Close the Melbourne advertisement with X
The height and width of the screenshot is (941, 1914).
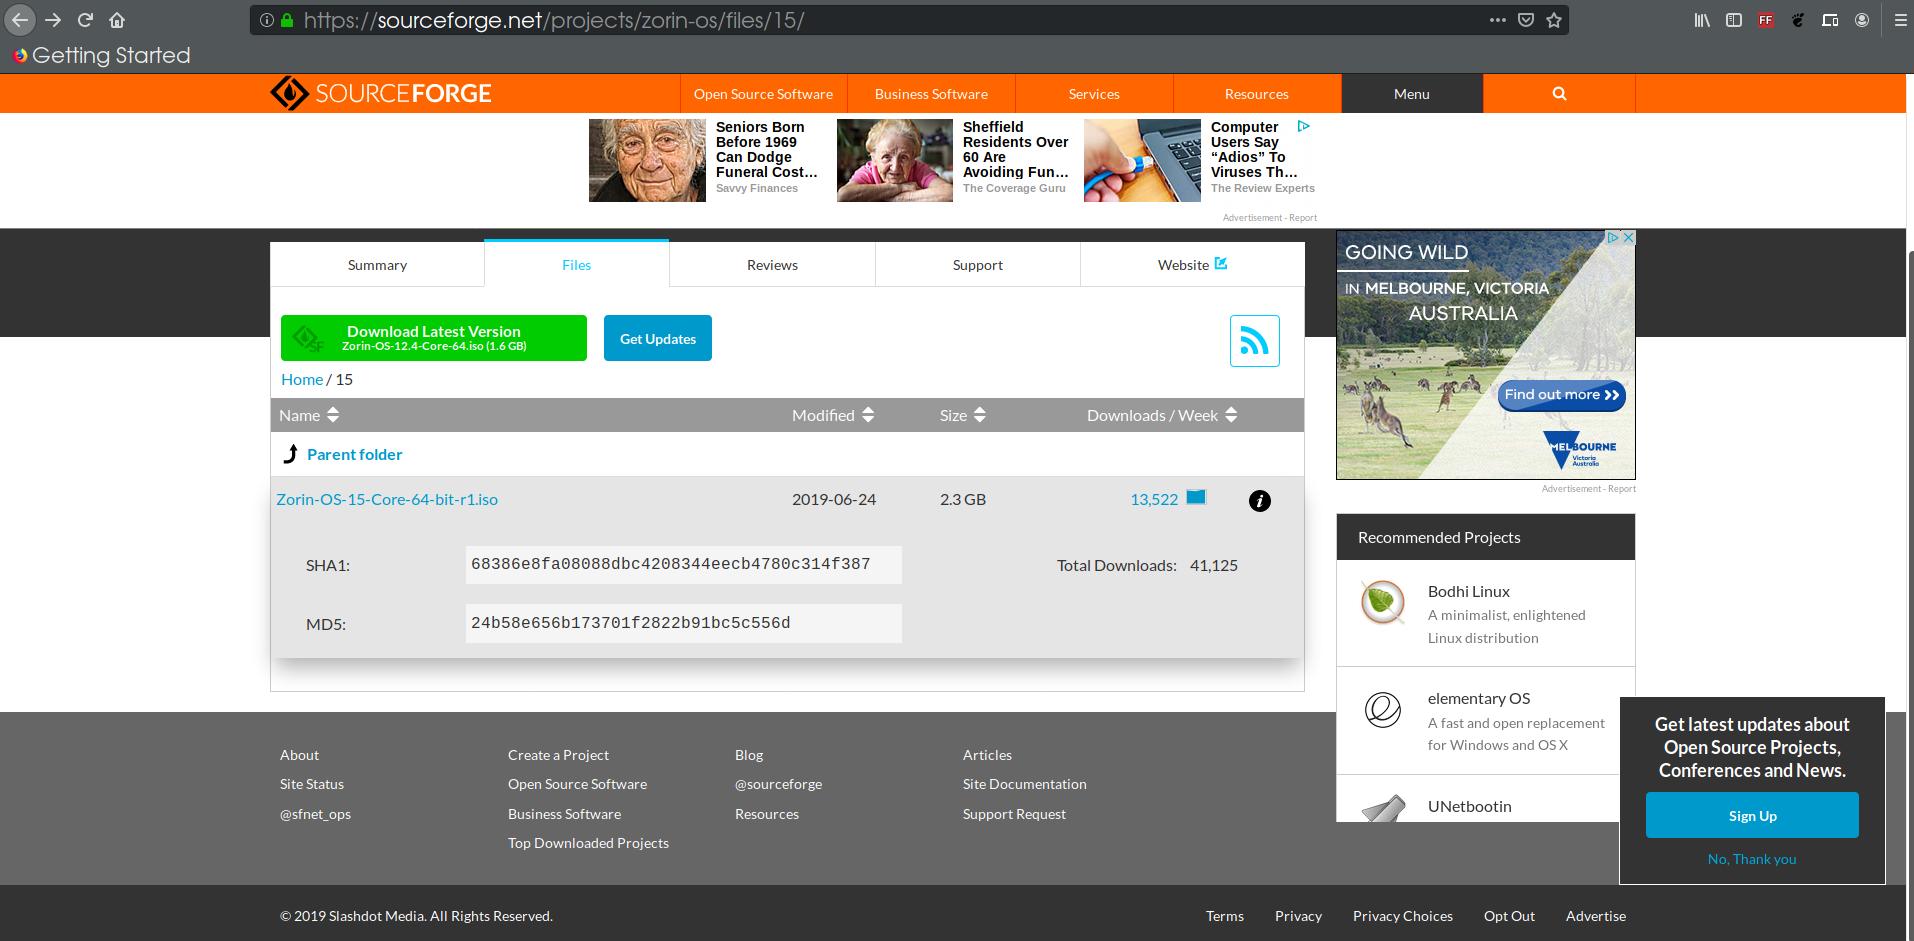1627,238
